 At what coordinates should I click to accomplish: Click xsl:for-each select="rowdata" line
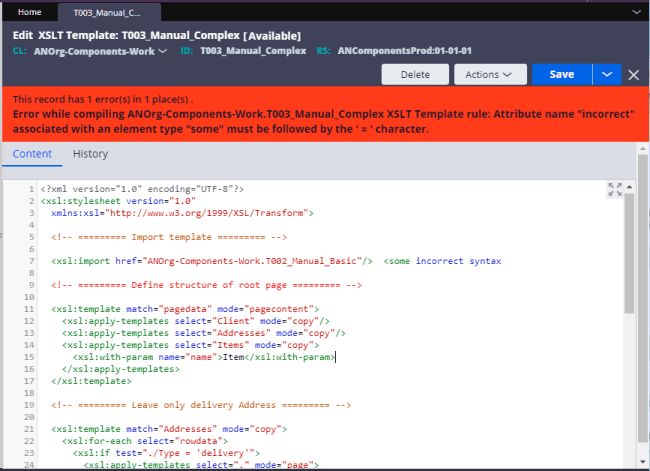click(x=145, y=441)
